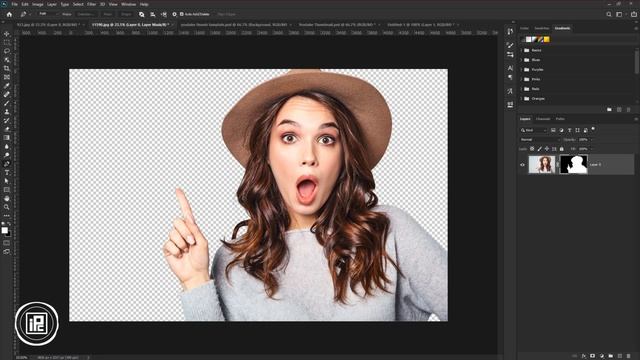Click the Home icon
640x360 pixels.
(9, 14)
